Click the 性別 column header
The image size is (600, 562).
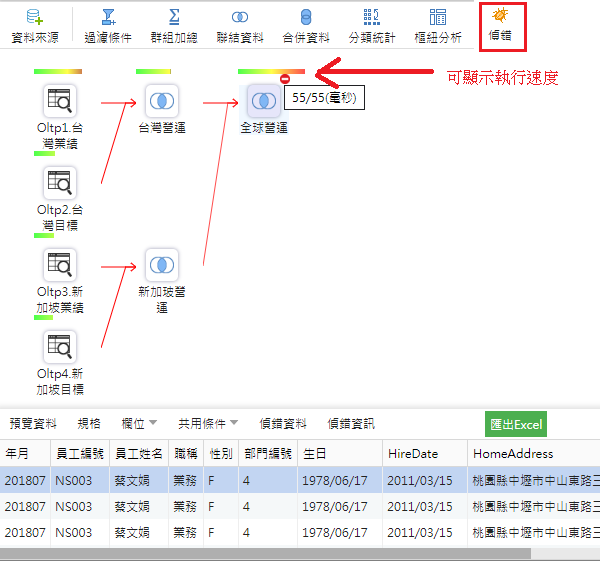tap(221, 453)
